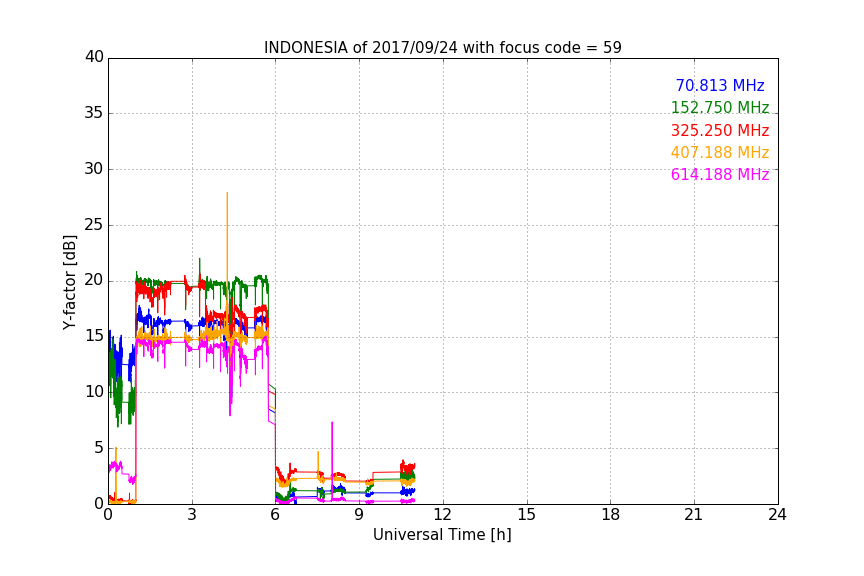Click the tall orange spike peak near 28 dB

pos(227,193)
